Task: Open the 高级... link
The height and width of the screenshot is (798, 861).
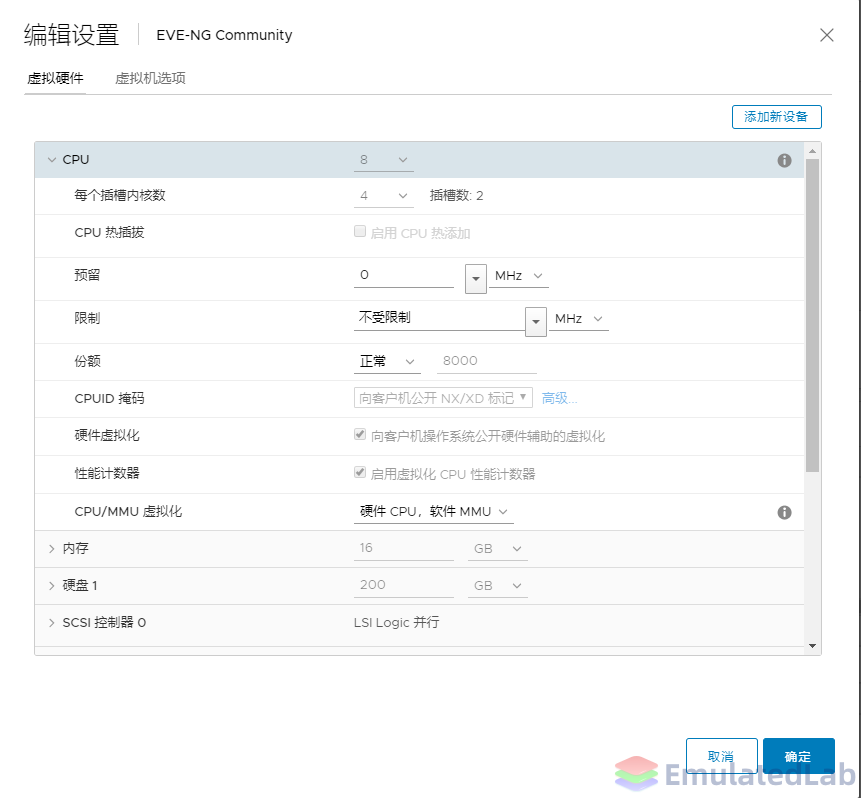Action: pyautogui.click(x=559, y=398)
